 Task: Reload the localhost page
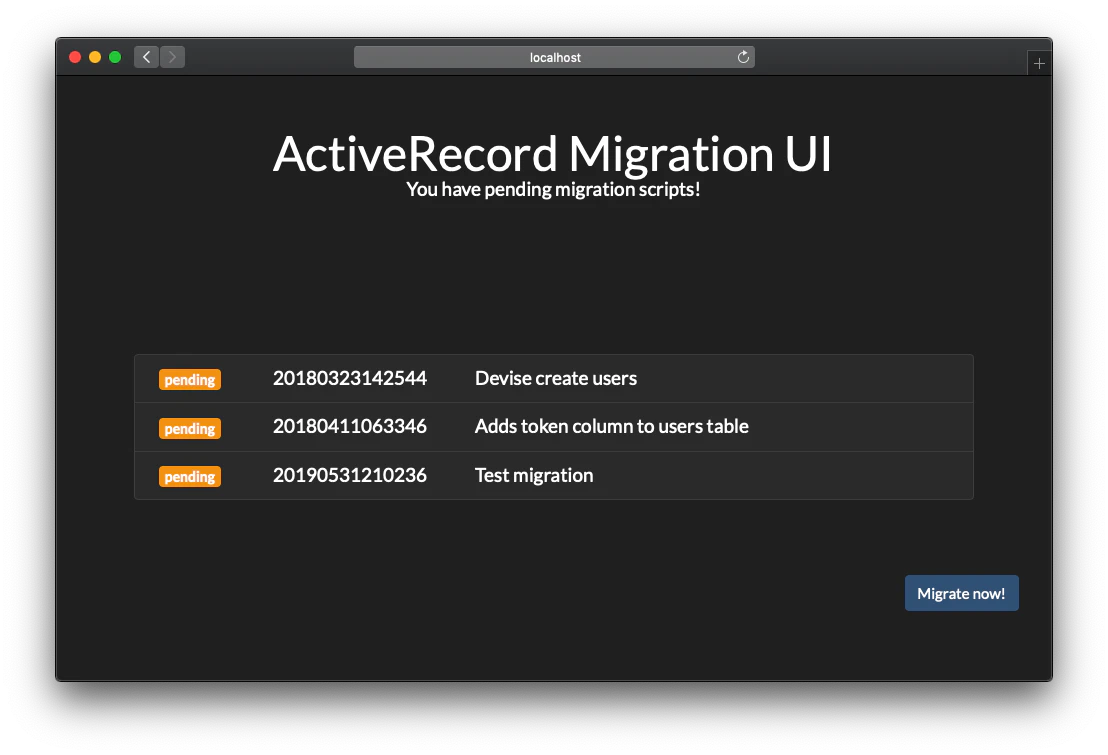(x=742, y=57)
